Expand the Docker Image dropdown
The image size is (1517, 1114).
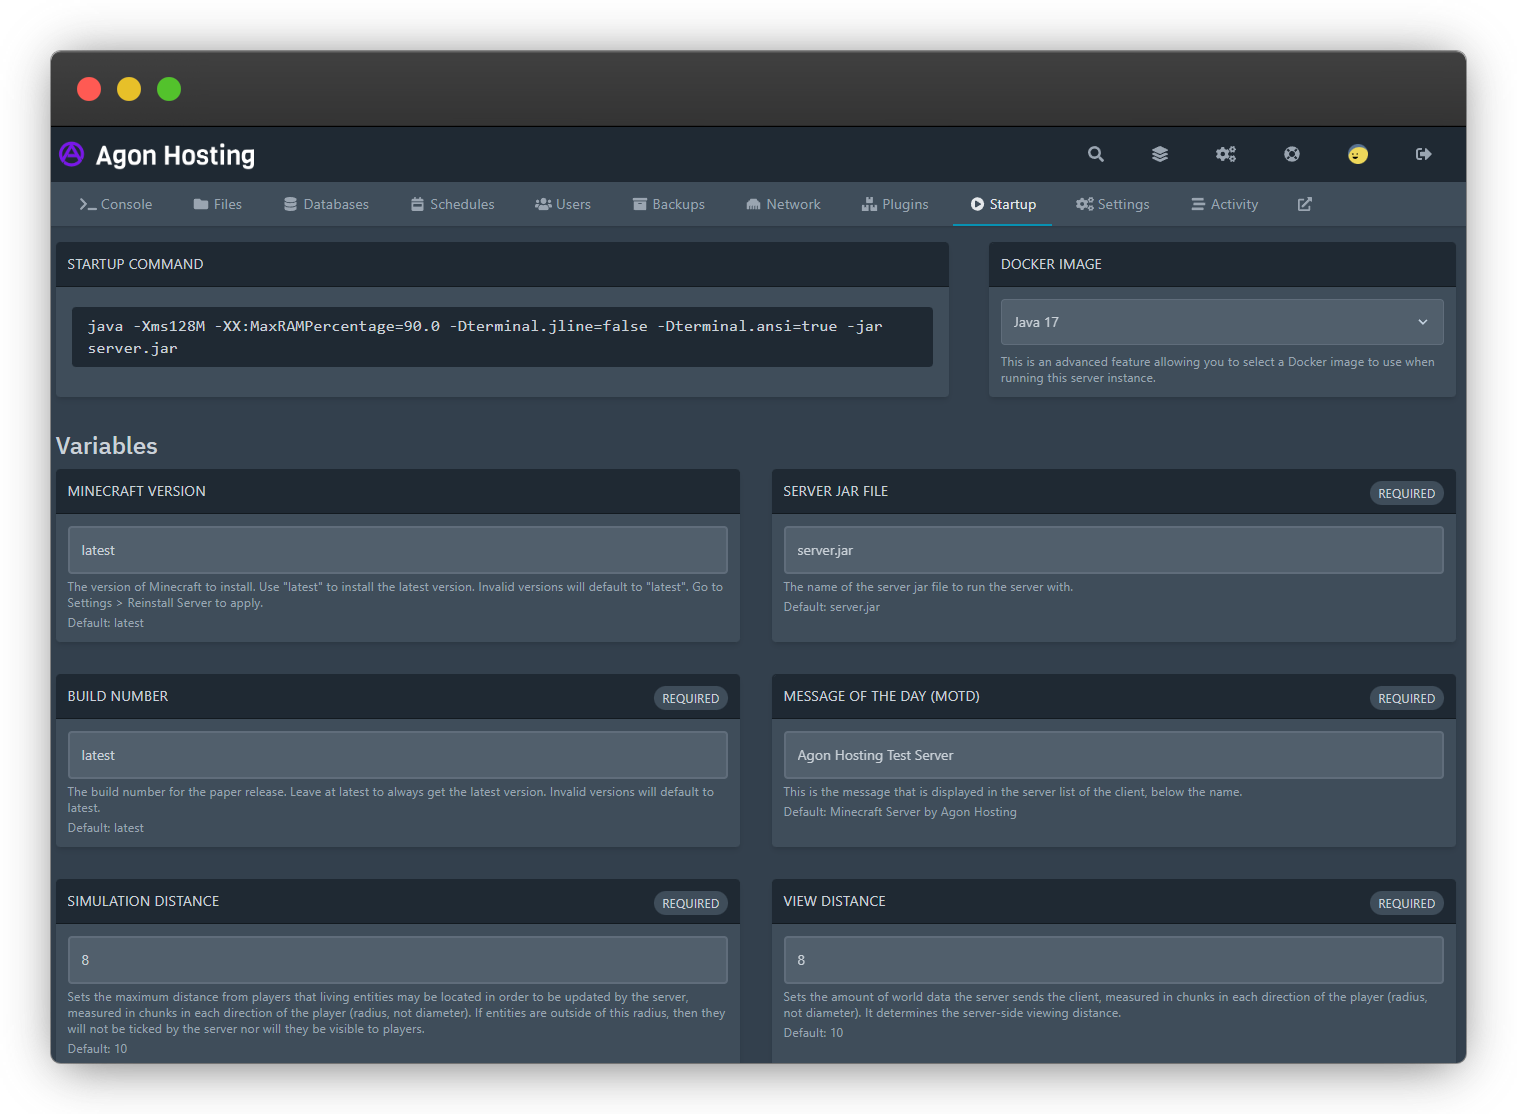click(1221, 322)
